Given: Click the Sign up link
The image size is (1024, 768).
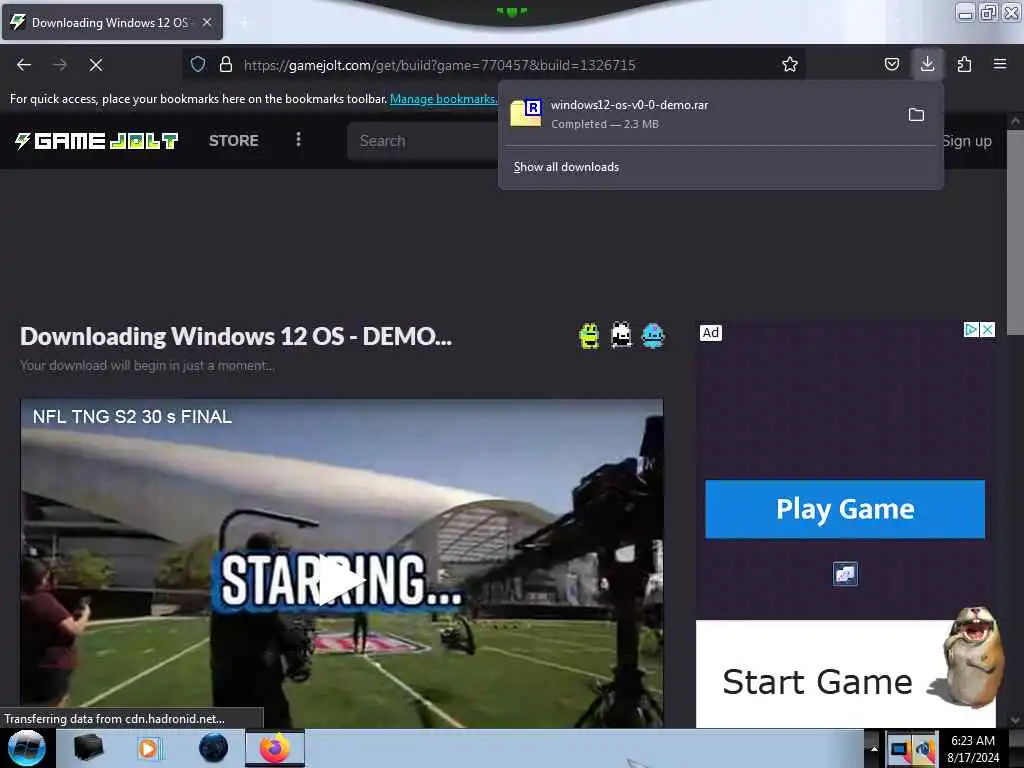Looking at the screenshot, I should pyautogui.click(x=967, y=141).
